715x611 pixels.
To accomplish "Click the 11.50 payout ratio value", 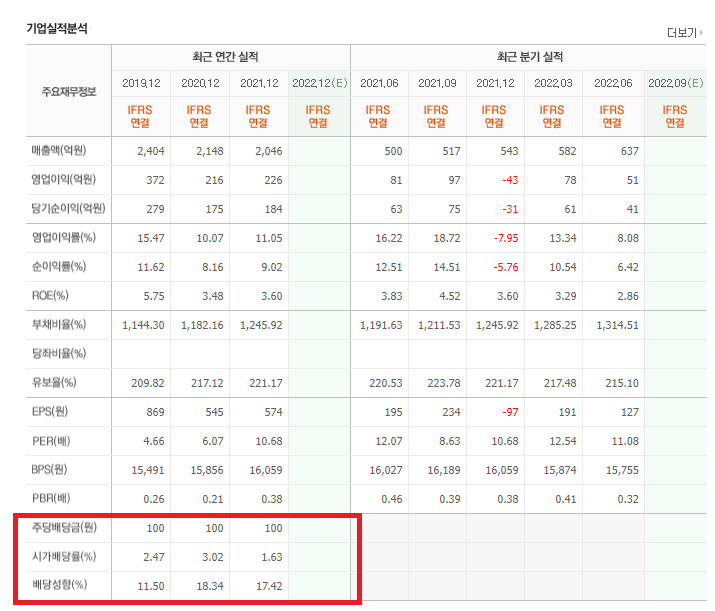I will pyautogui.click(x=151, y=586).
